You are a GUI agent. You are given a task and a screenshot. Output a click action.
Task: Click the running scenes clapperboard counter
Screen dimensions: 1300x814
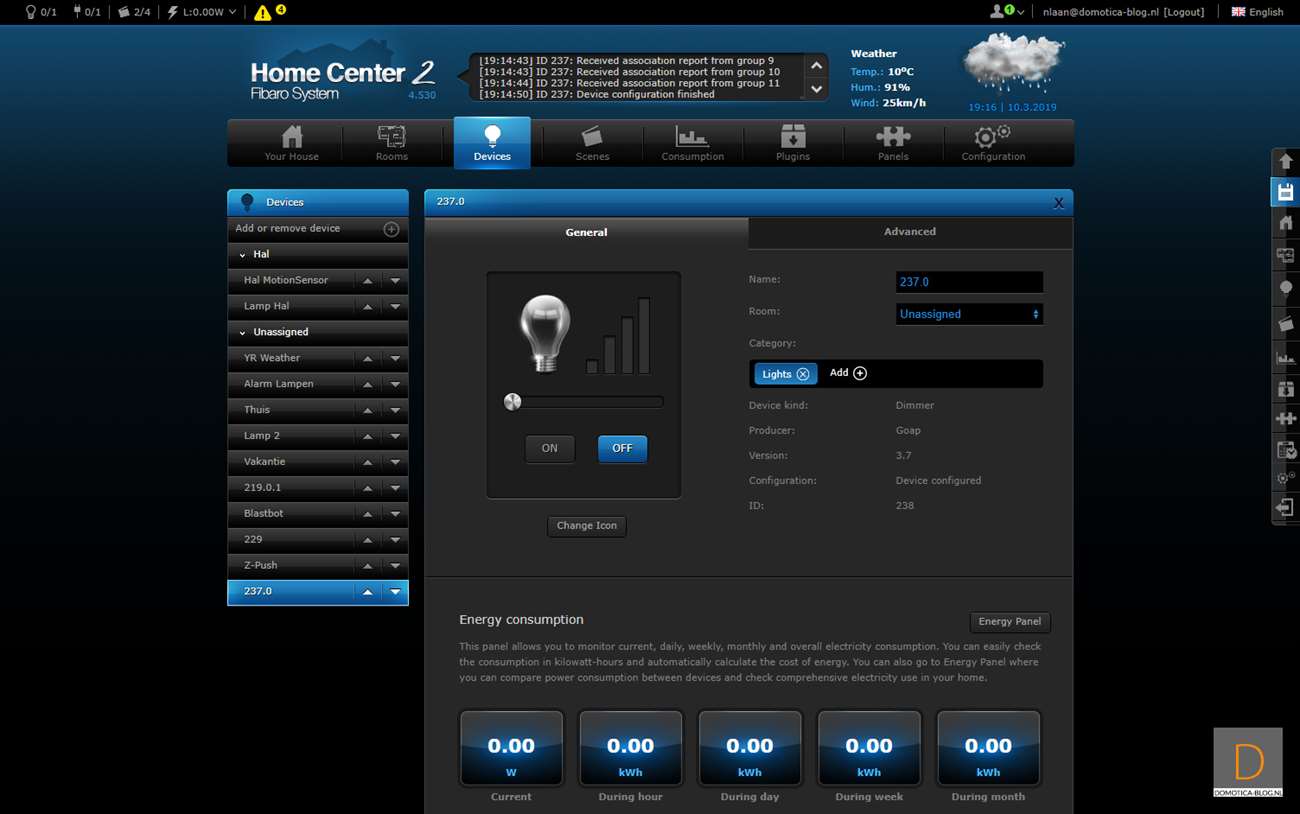pos(124,12)
